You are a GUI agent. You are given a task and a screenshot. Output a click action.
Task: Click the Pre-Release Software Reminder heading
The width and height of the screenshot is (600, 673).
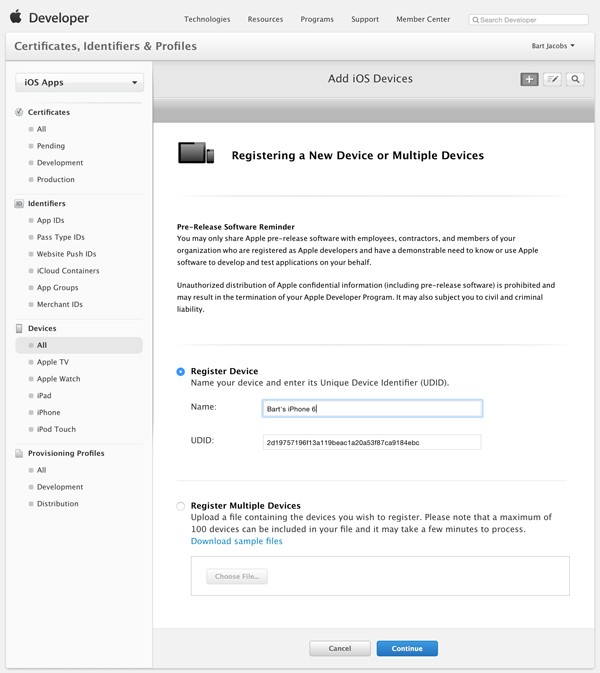pos(236,227)
